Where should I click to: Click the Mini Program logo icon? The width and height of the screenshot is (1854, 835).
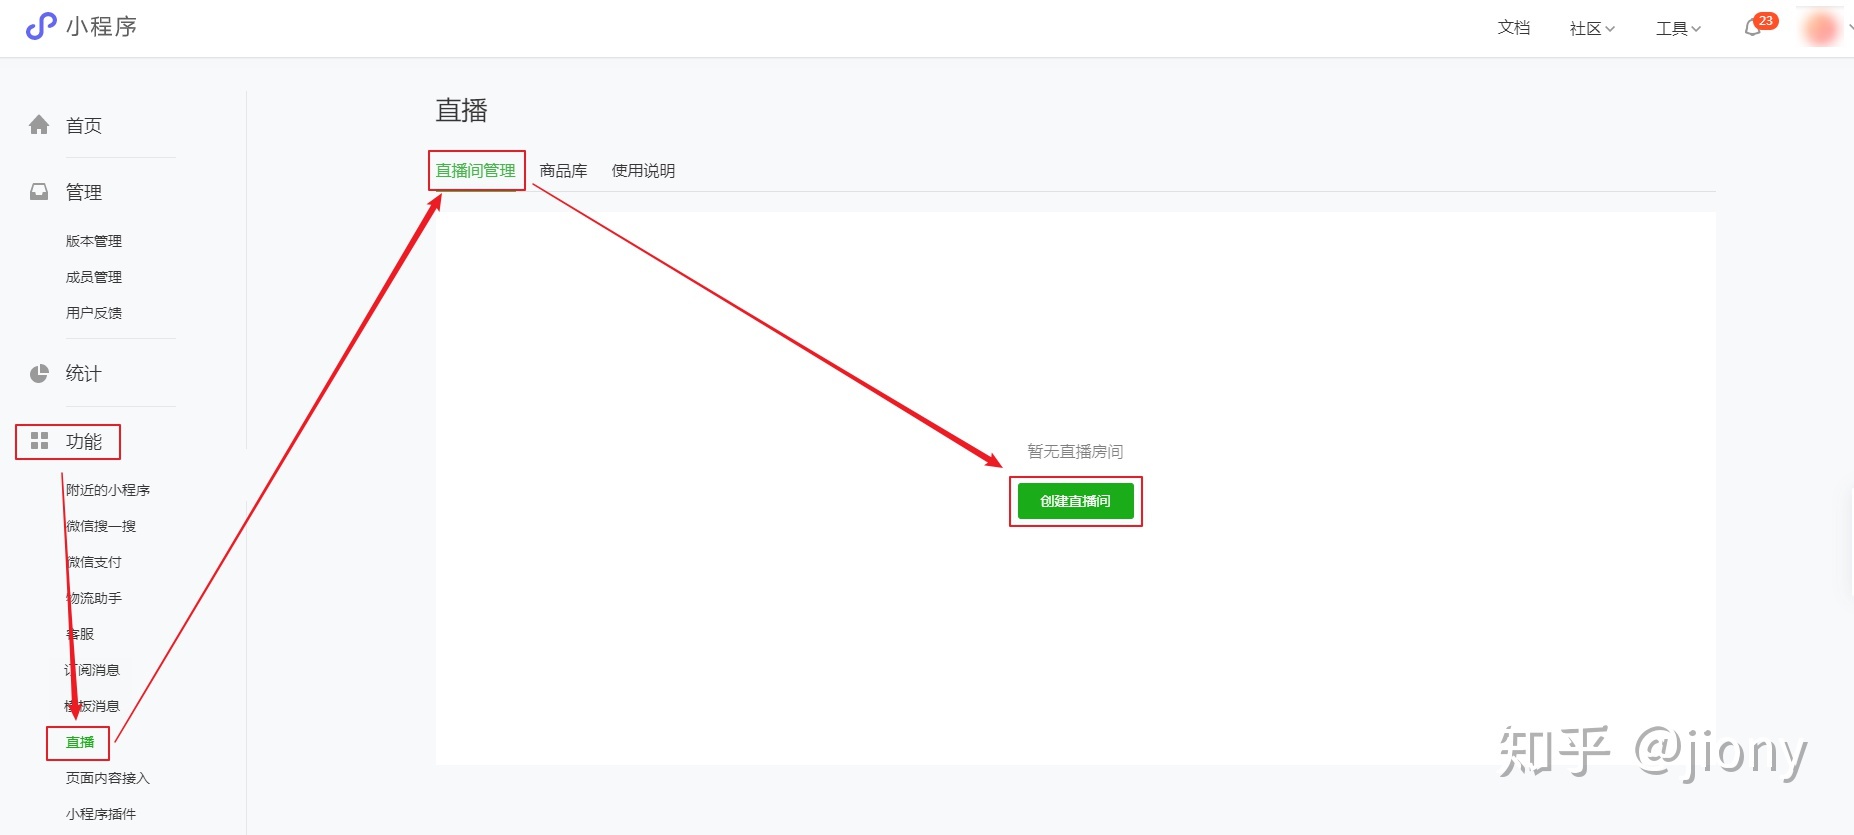(41, 26)
